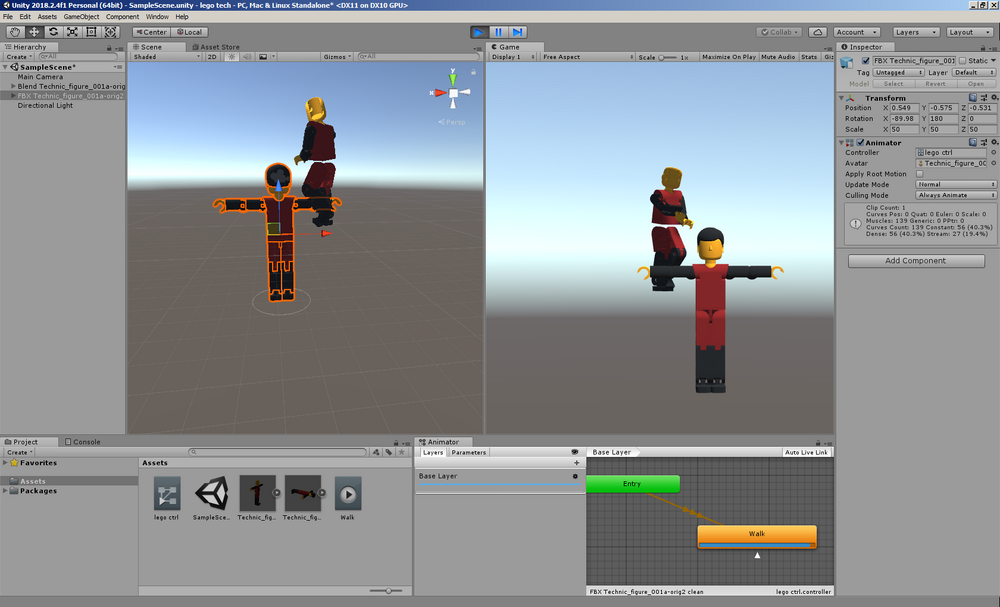Viewport: 1000px width, 607px height.
Task: Add new Animator layer plus button
Action: click(x=577, y=463)
